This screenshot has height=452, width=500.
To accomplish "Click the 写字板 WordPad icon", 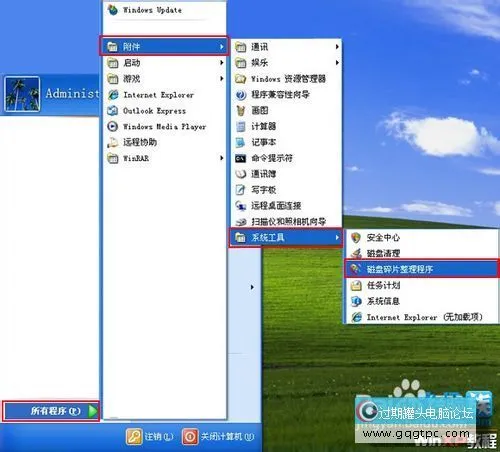I will (x=241, y=190).
